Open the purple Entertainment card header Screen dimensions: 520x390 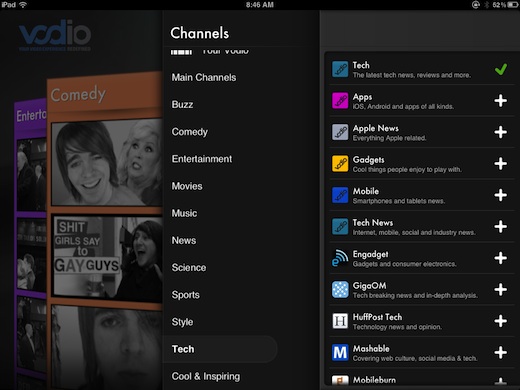31,116
